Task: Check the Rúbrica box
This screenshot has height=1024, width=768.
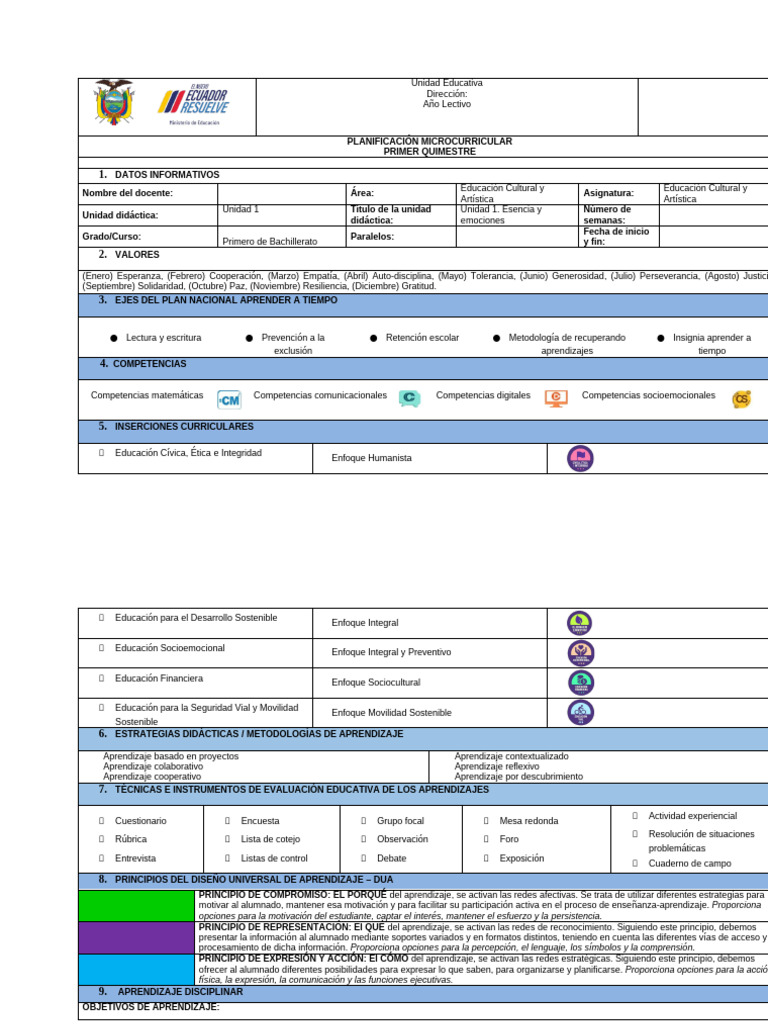Action: [101, 839]
